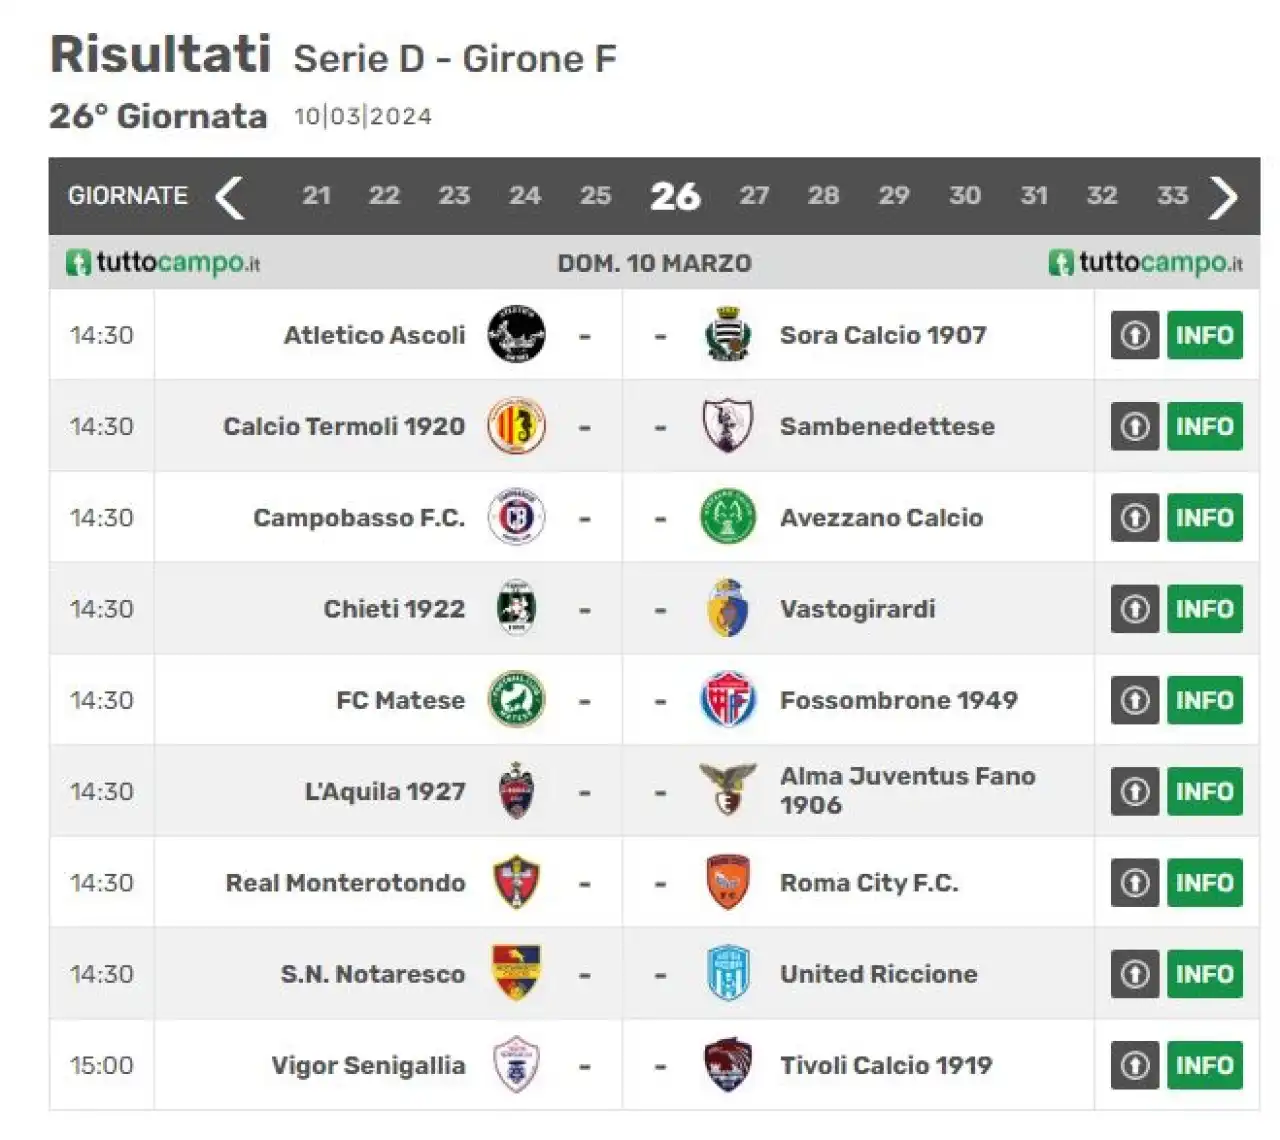1280x1140 pixels.
Task: Open INFO for L'Aquila 1927 match
Action: point(1205,791)
